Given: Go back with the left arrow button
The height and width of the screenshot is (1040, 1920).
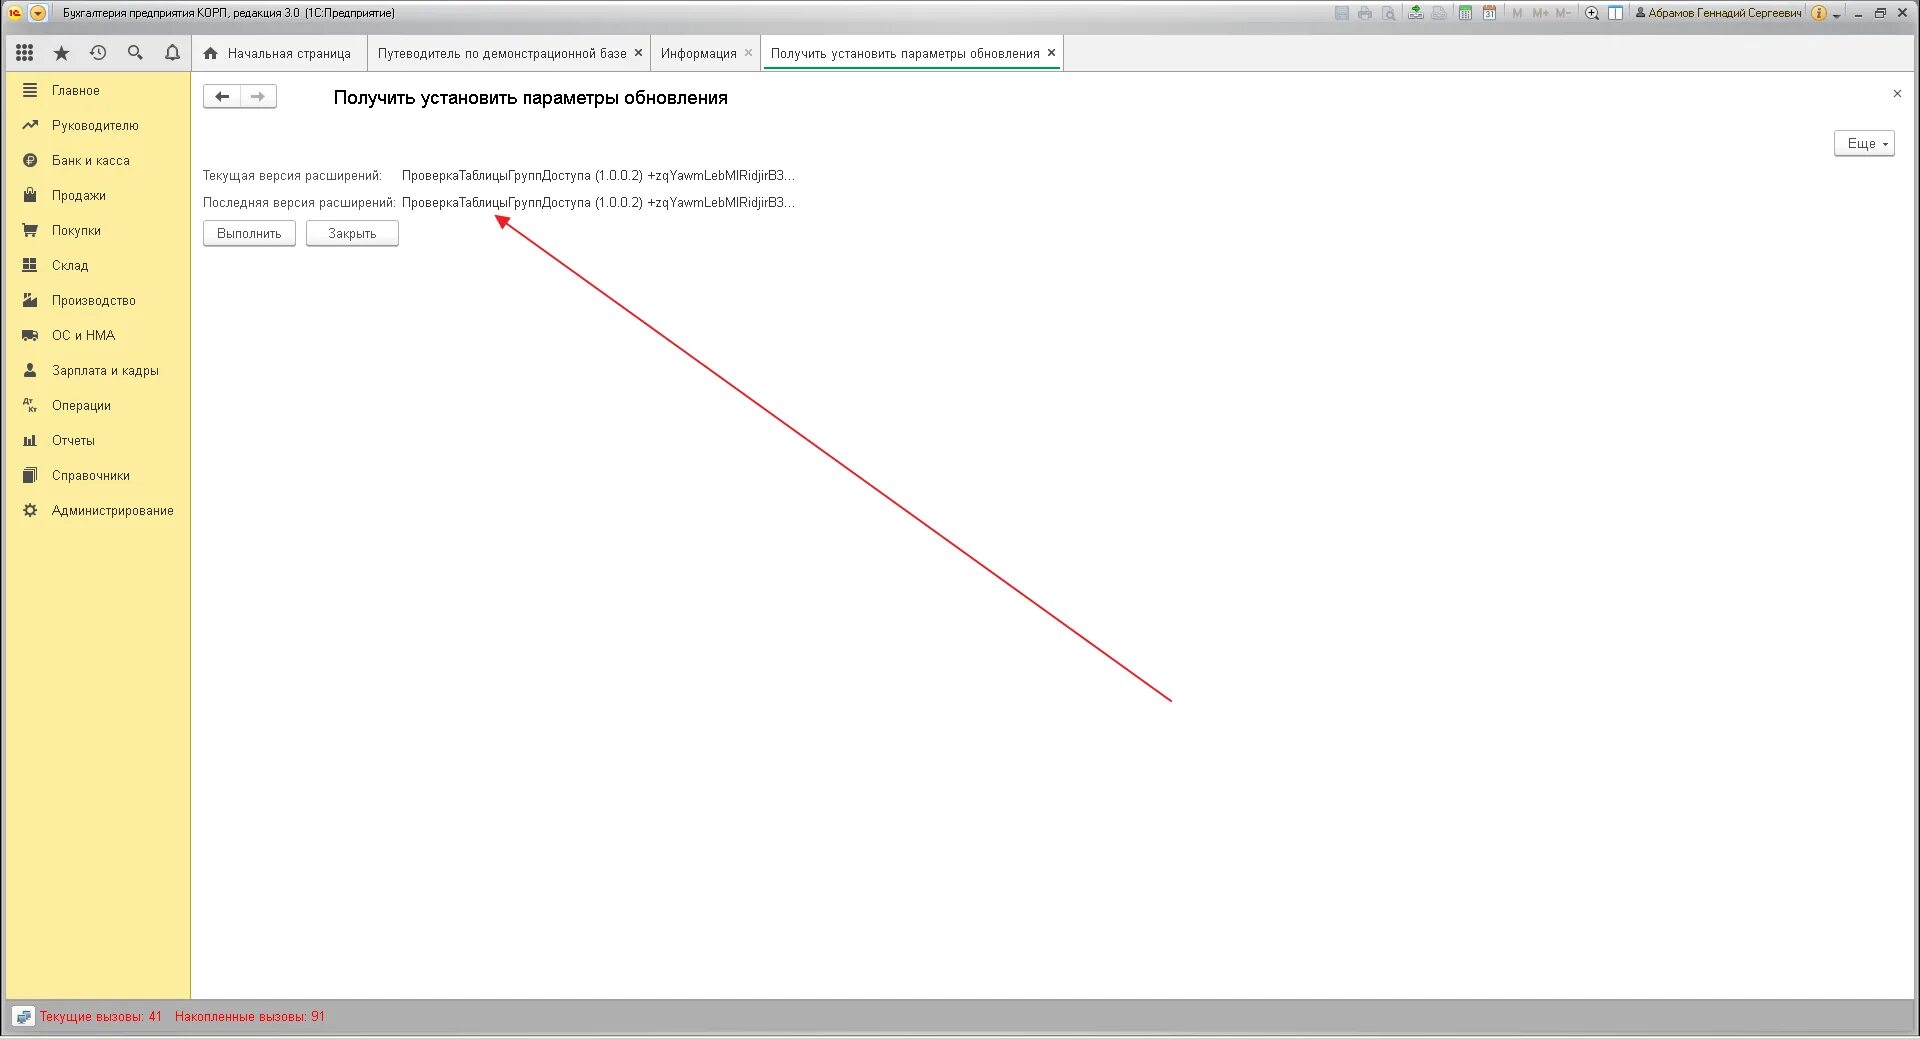Looking at the screenshot, I should [222, 97].
